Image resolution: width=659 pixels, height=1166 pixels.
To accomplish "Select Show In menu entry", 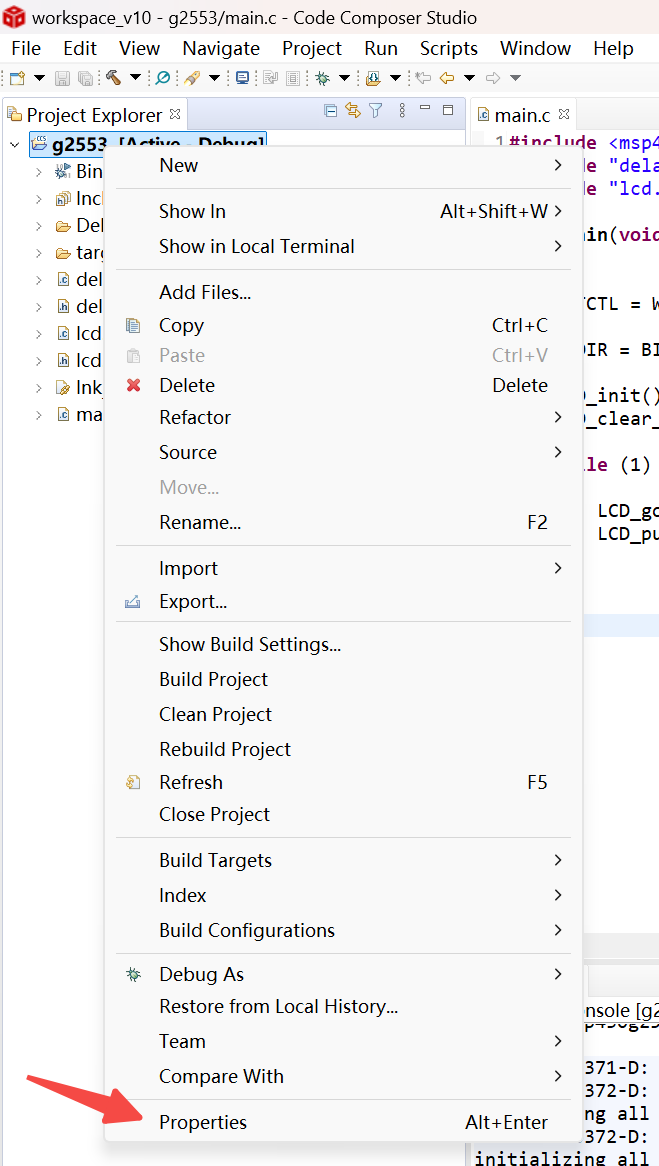I will point(343,211).
